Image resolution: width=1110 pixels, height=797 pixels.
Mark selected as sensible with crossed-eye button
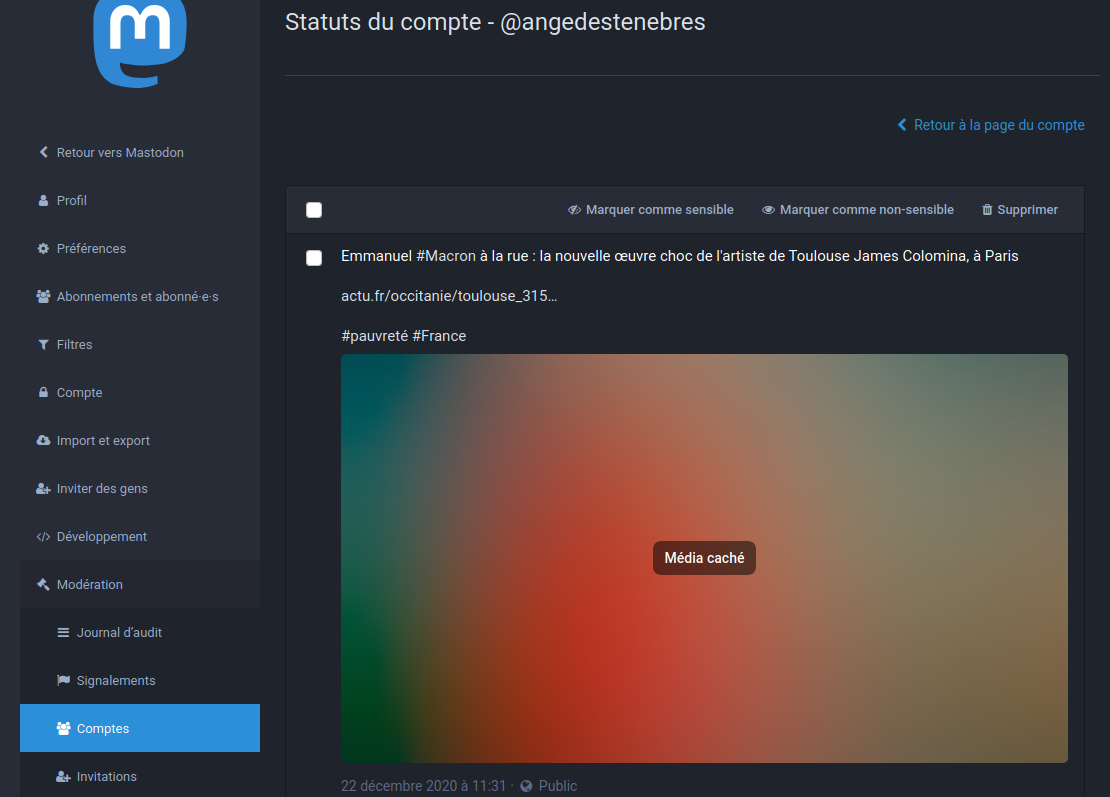(x=651, y=210)
